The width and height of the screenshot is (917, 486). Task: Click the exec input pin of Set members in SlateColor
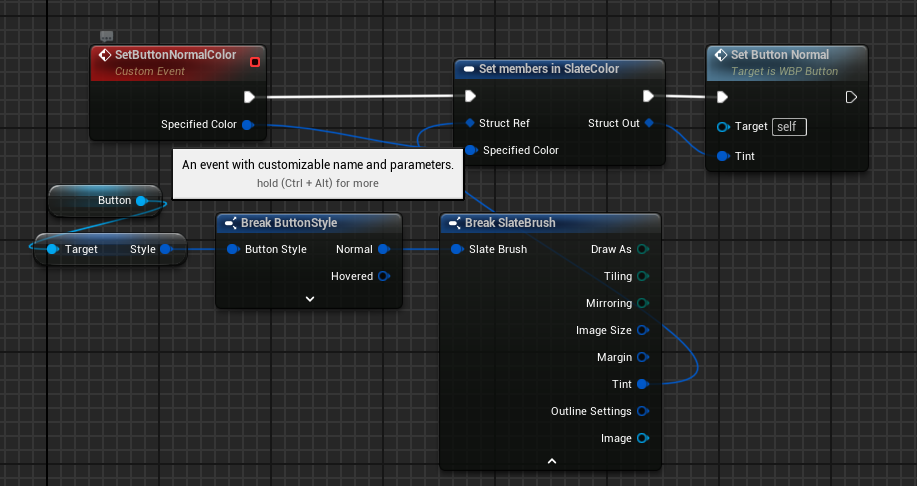(x=470, y=96)
